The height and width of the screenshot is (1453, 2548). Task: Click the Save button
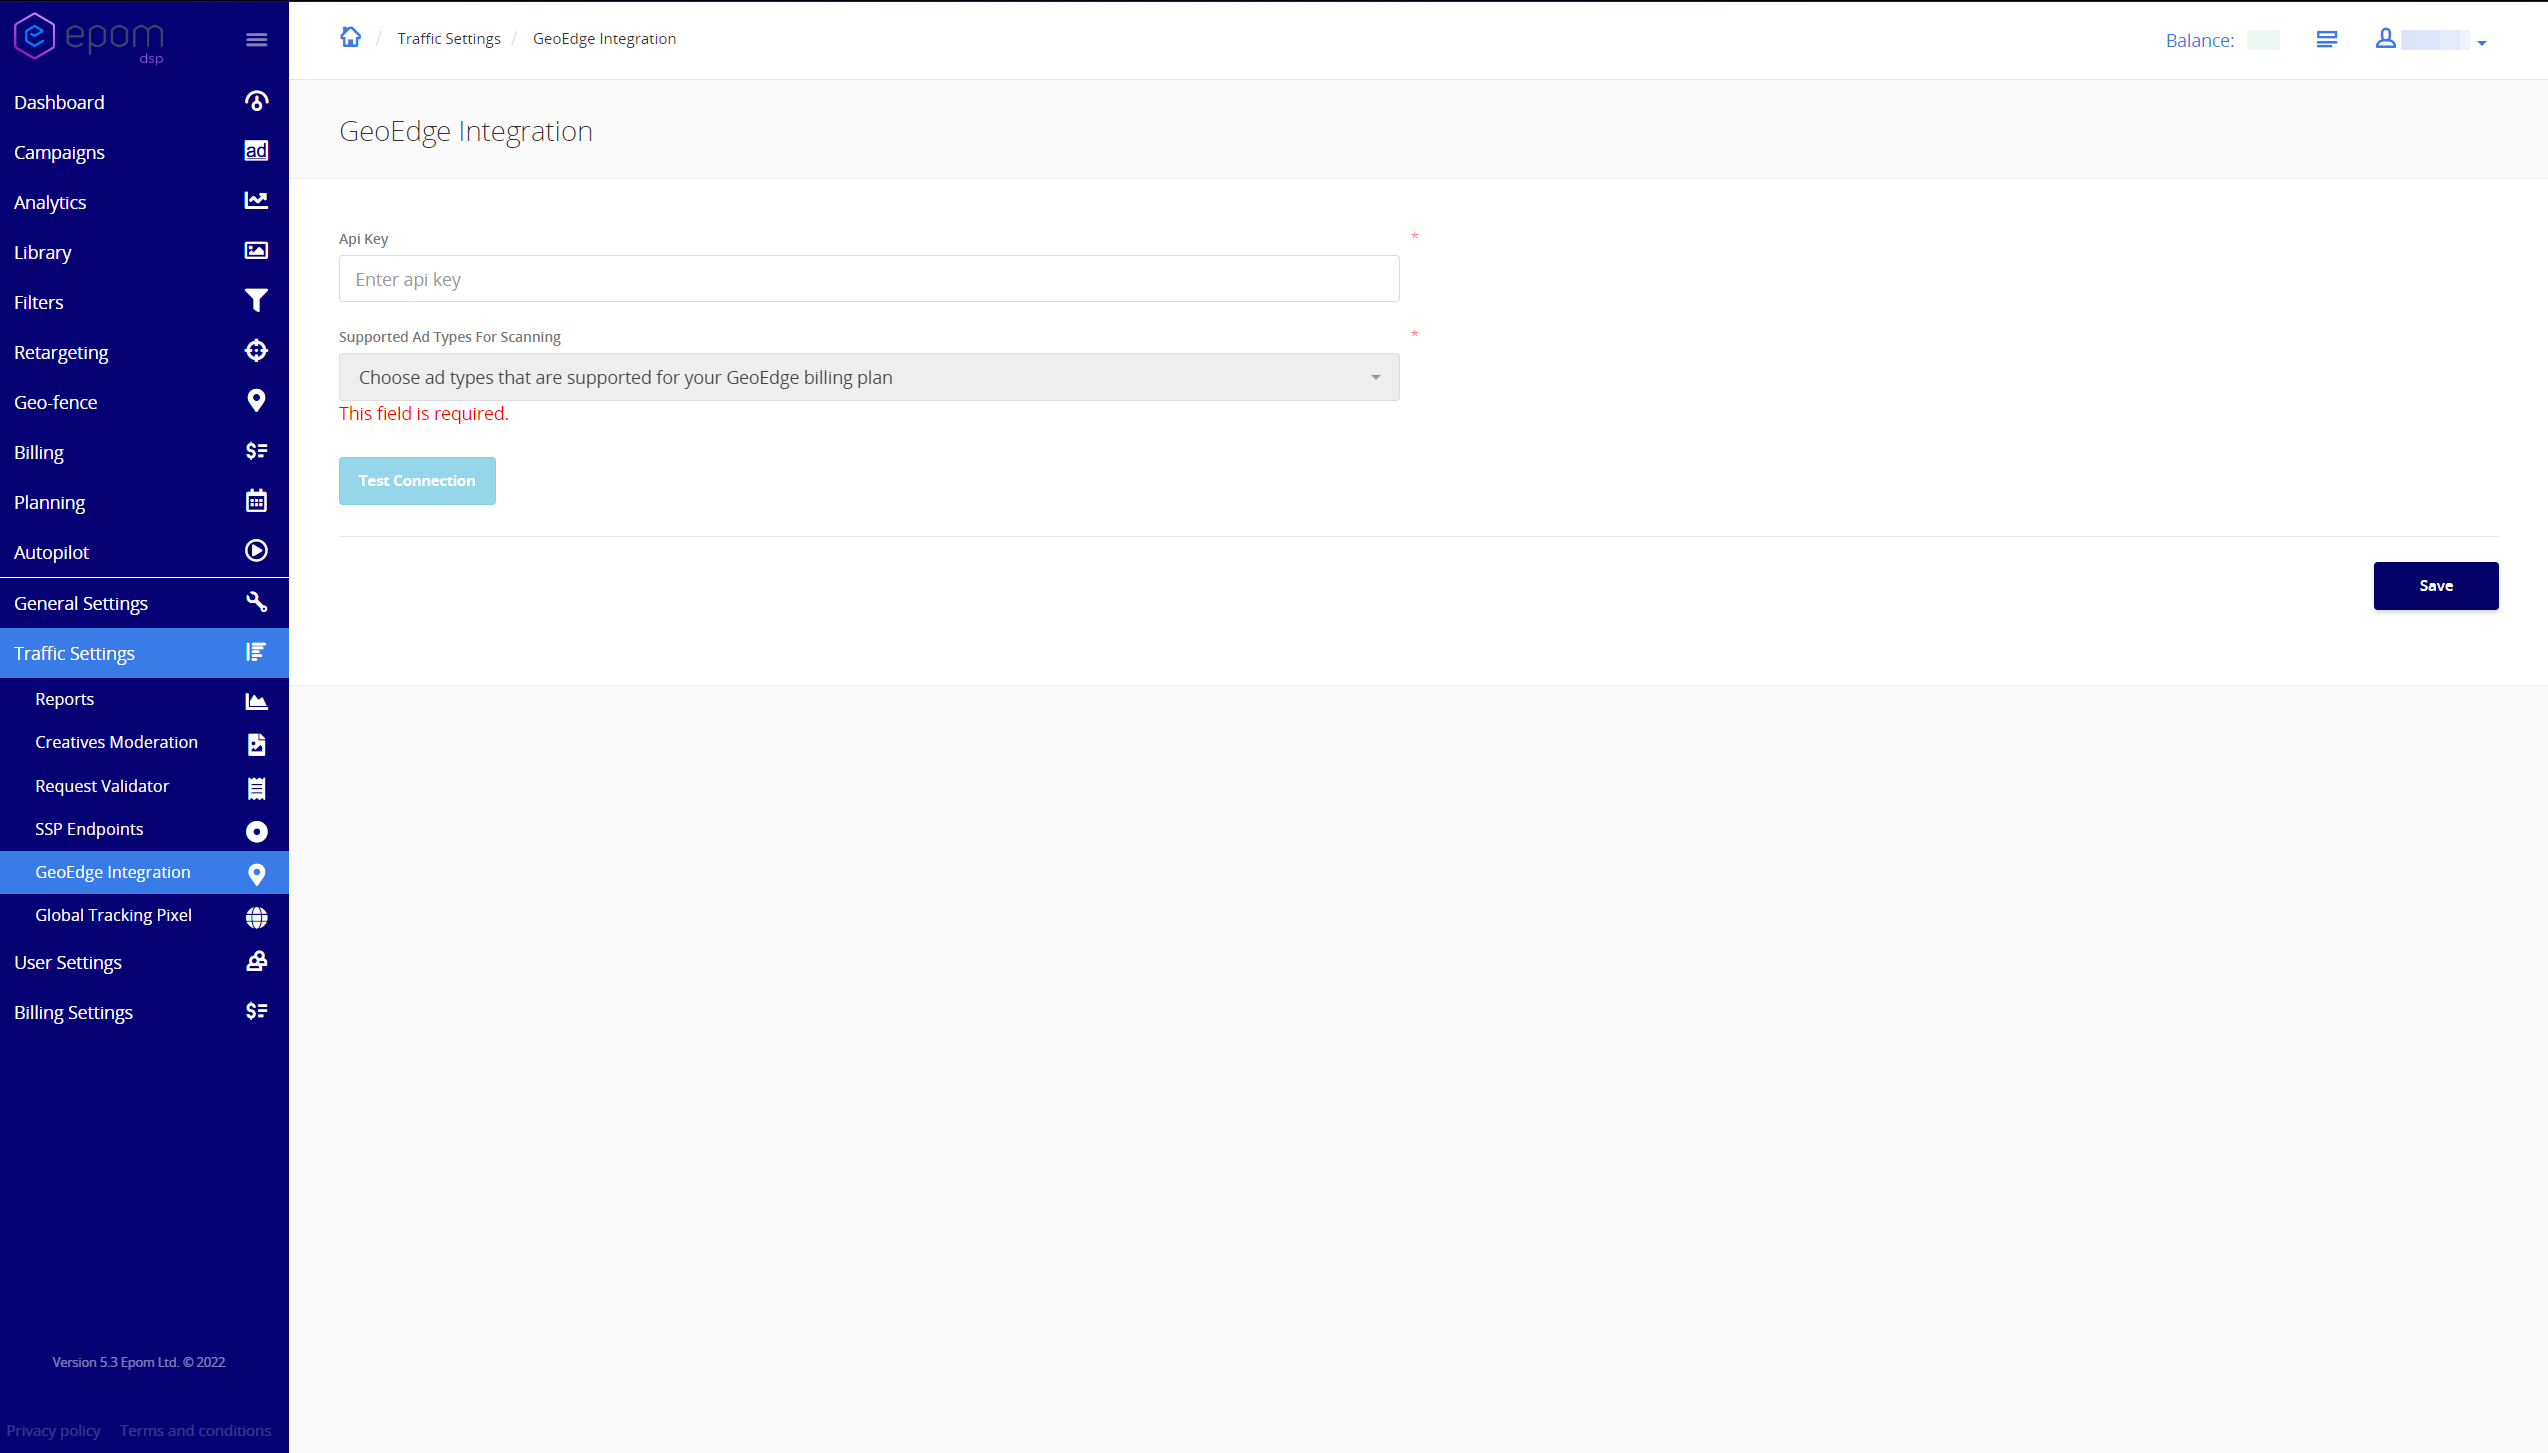tap(2435, 586)
